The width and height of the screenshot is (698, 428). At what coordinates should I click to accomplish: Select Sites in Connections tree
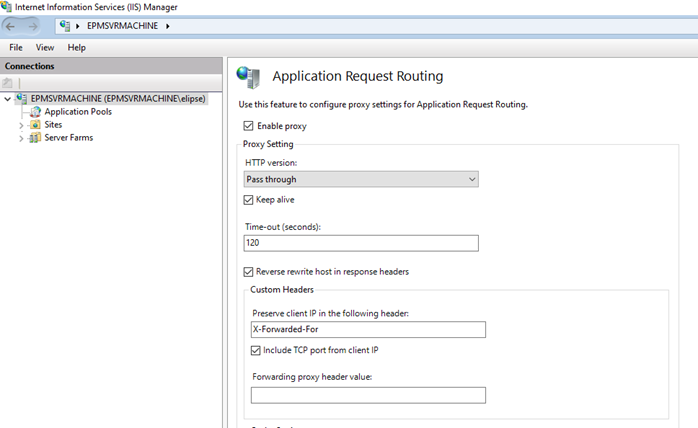coord(53,125)
